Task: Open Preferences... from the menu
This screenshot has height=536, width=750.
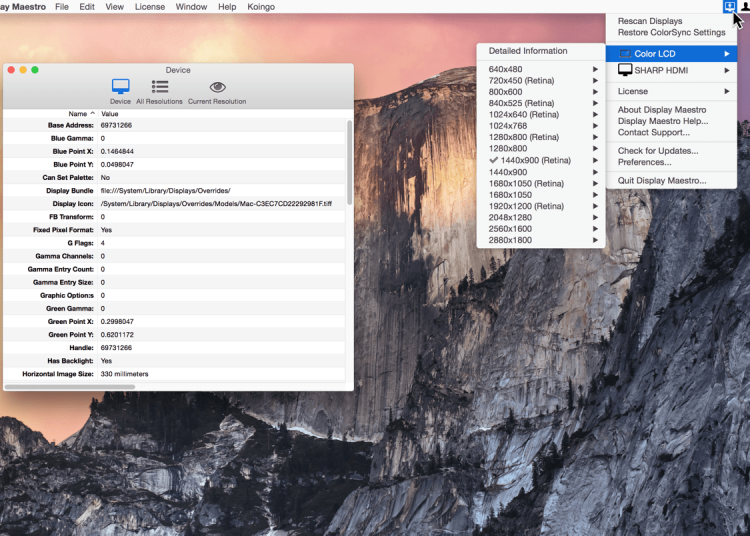Action: pos(644,162)
